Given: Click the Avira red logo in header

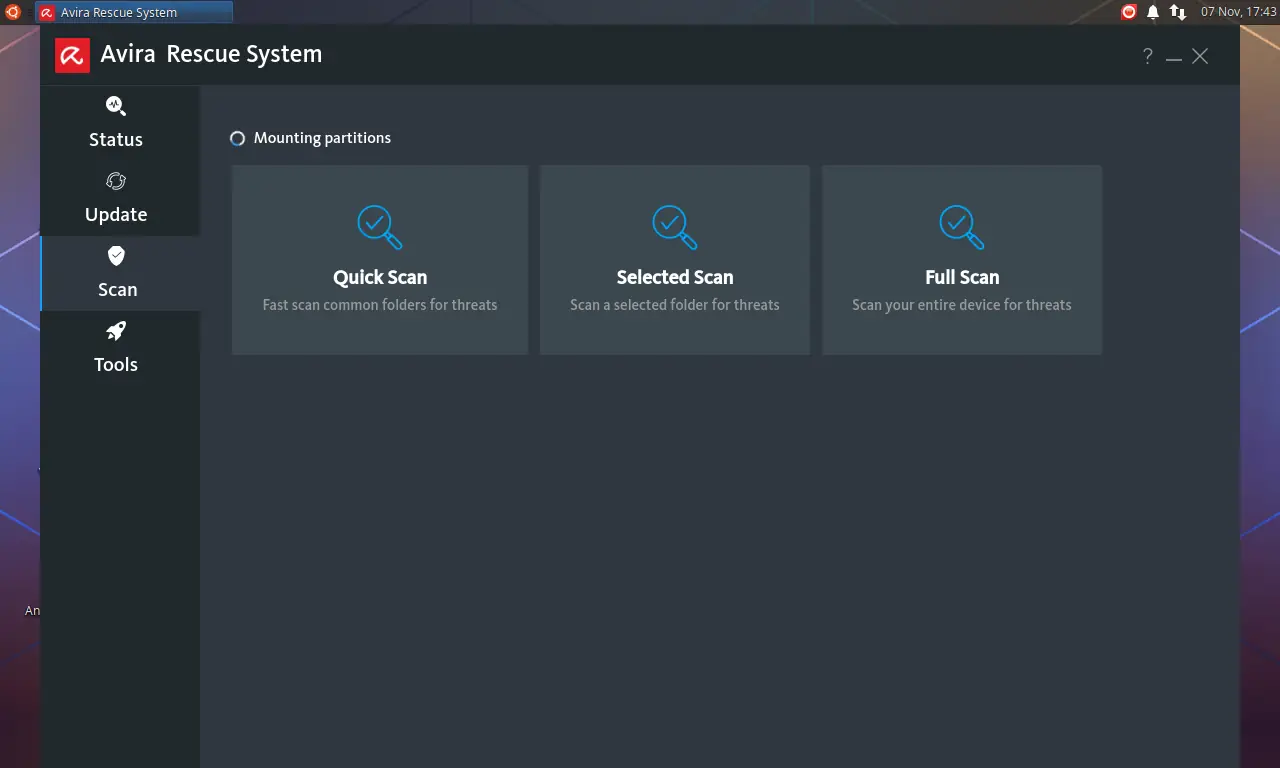Looking at the screenshot, I should pyautogui.click(x=72, y=56).
